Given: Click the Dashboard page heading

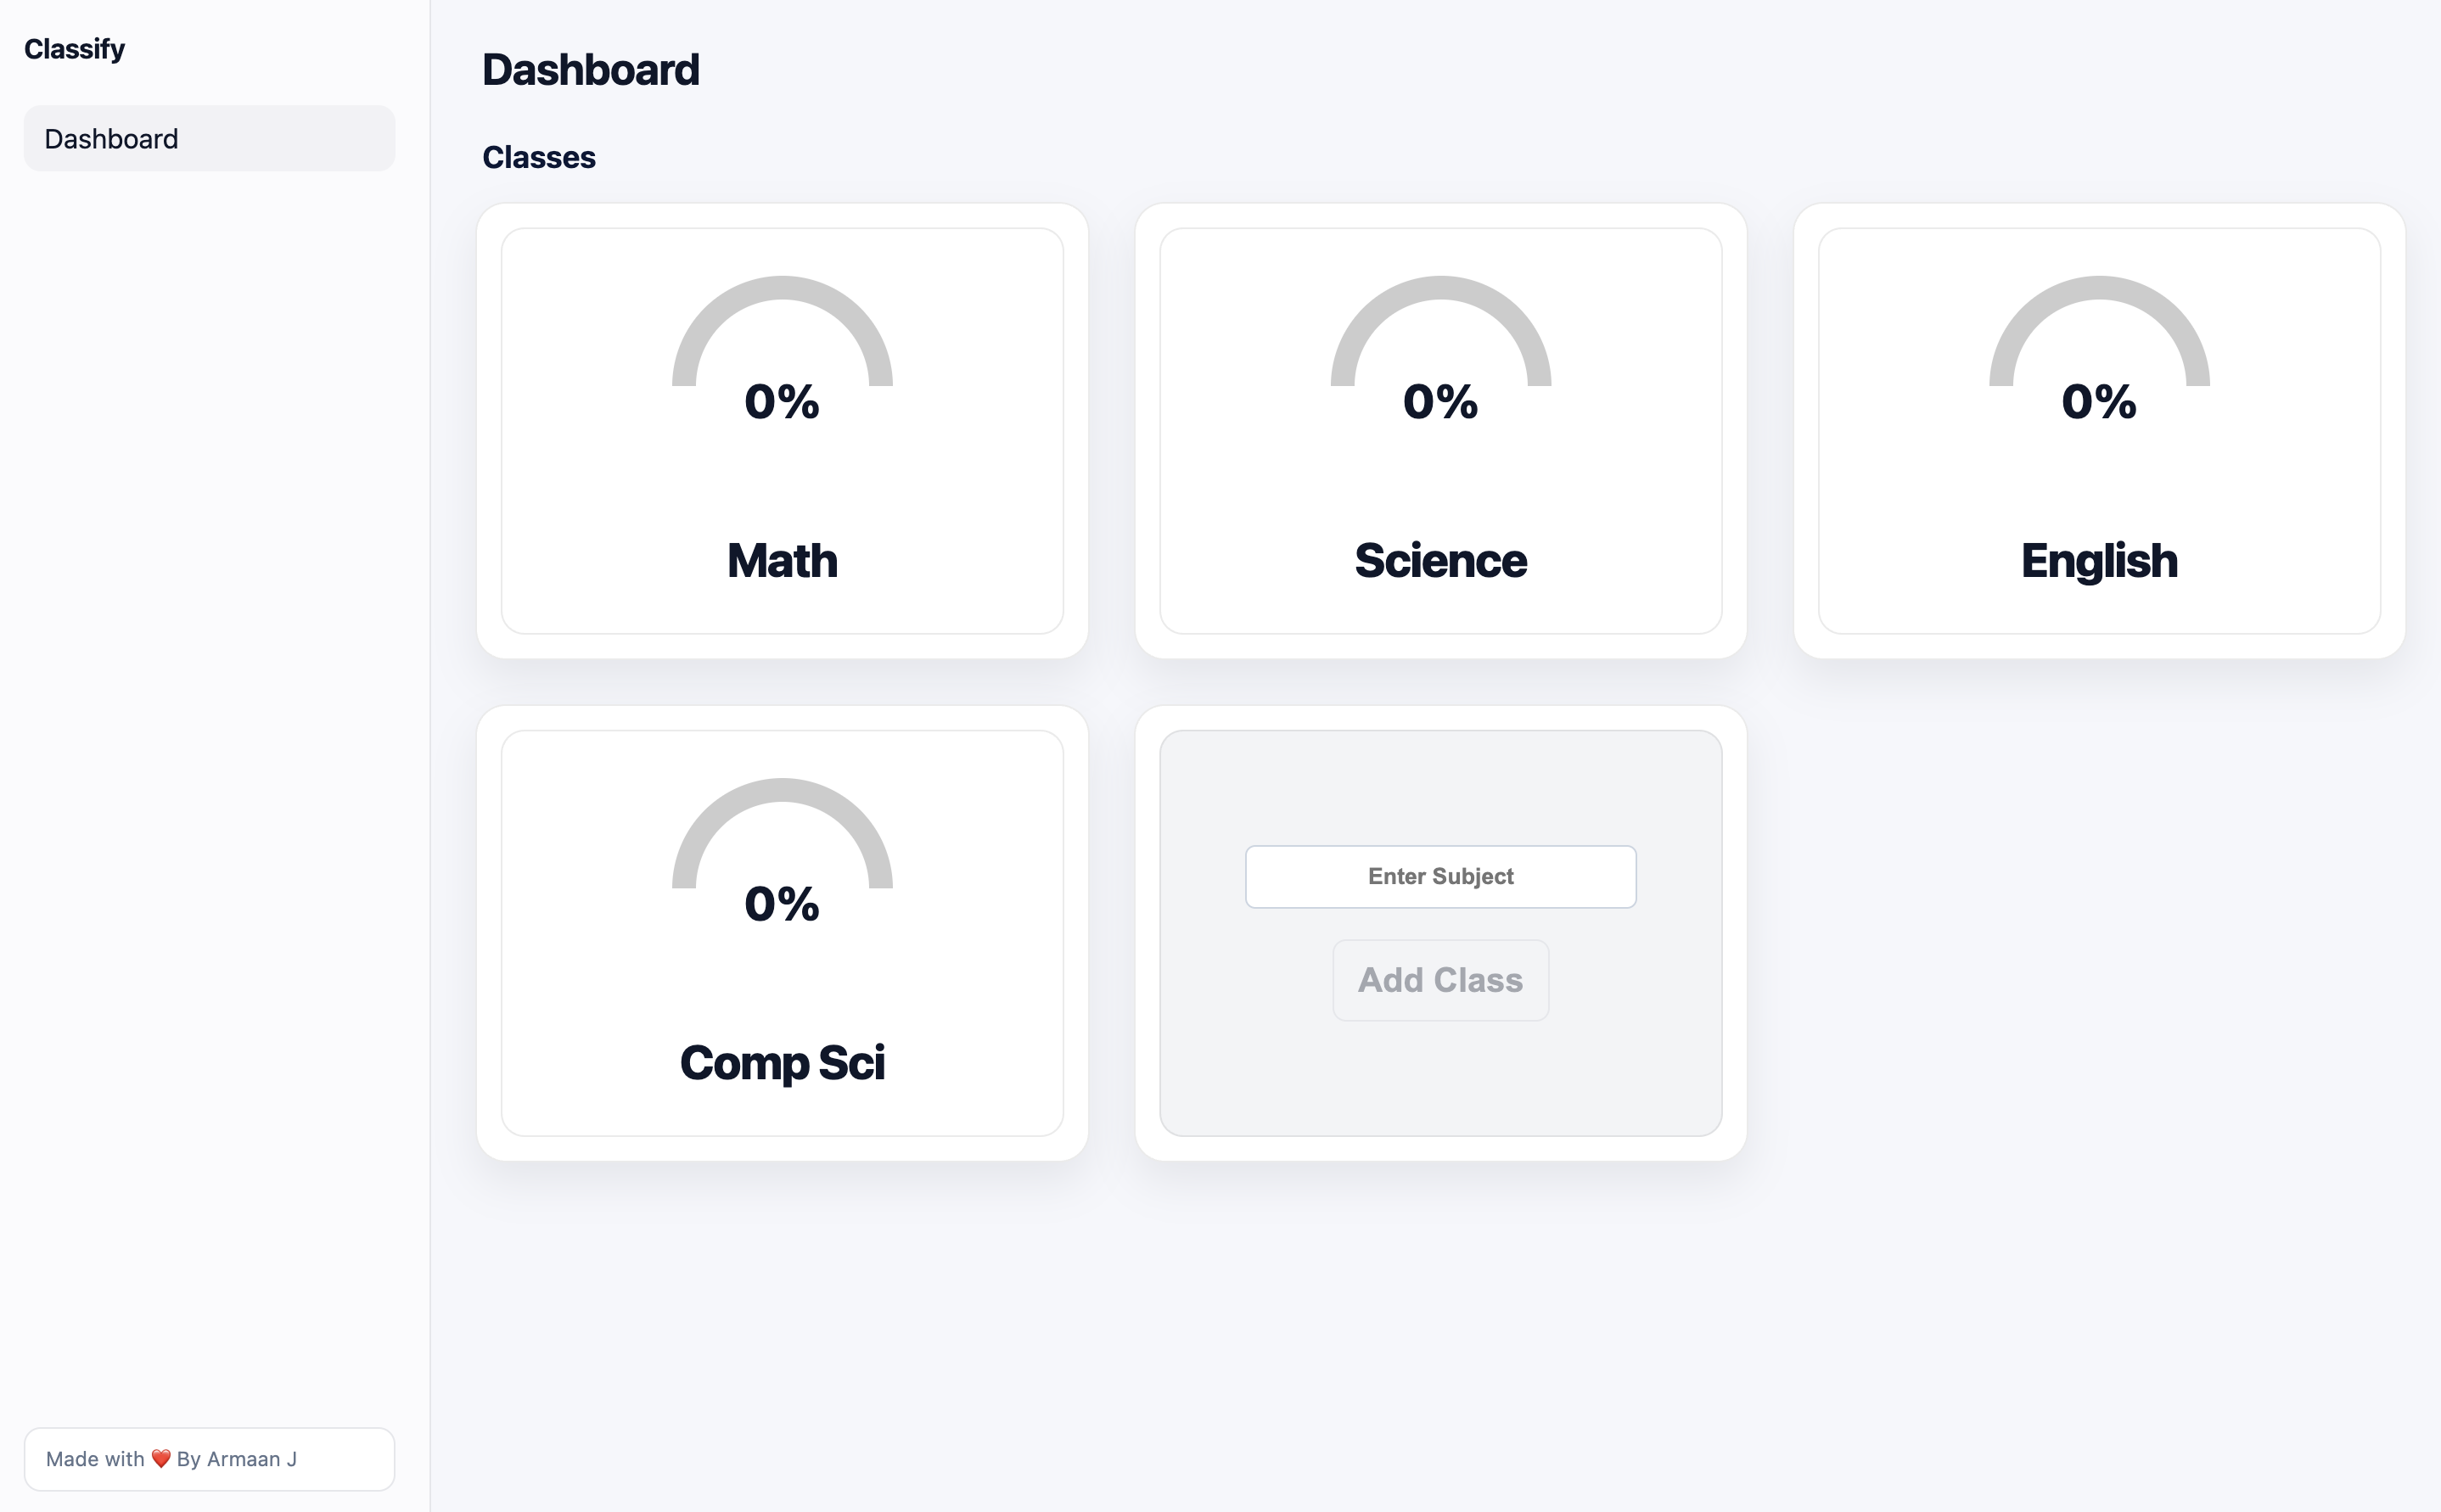Looking at the screenshot, I should 590,70.
